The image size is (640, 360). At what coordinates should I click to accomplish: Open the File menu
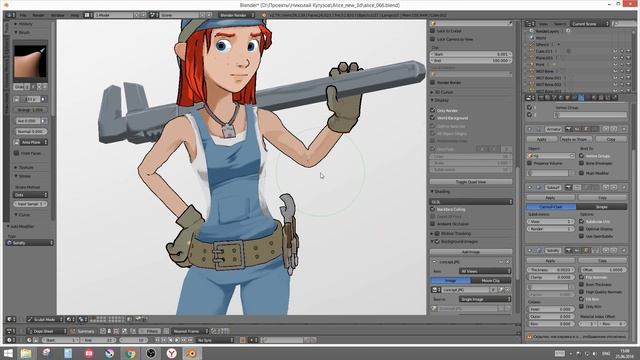click(x=23, y=15)
